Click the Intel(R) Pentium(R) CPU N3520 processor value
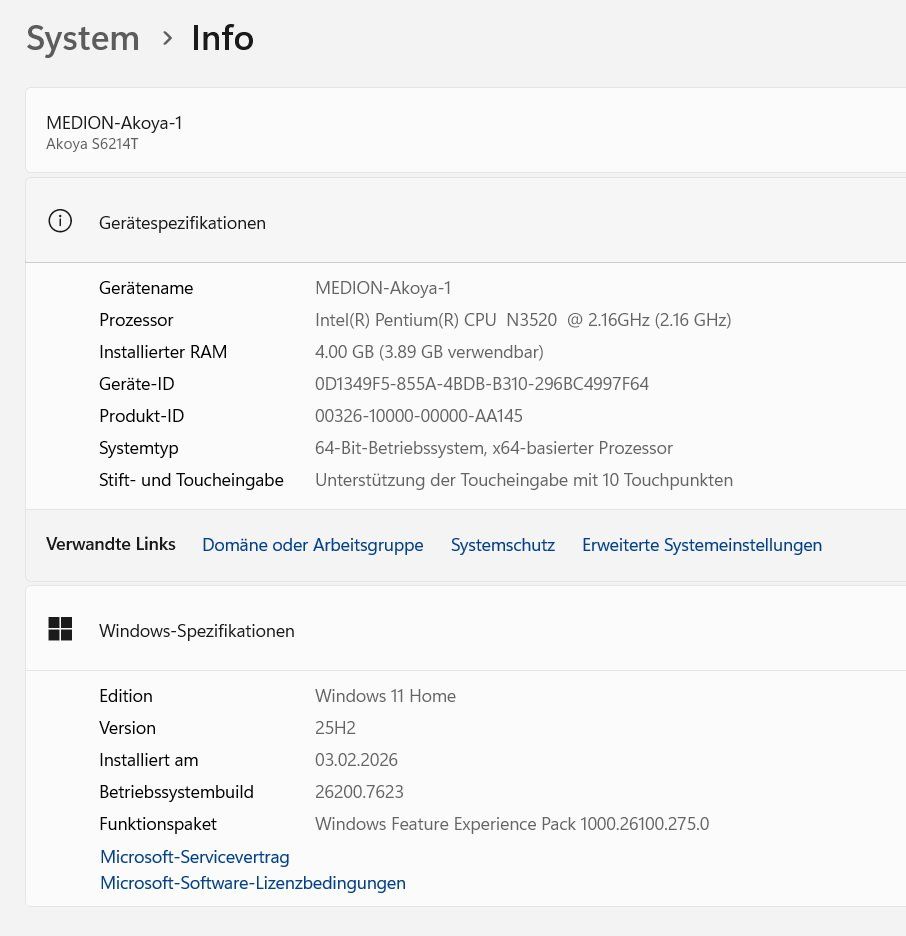 523,320
